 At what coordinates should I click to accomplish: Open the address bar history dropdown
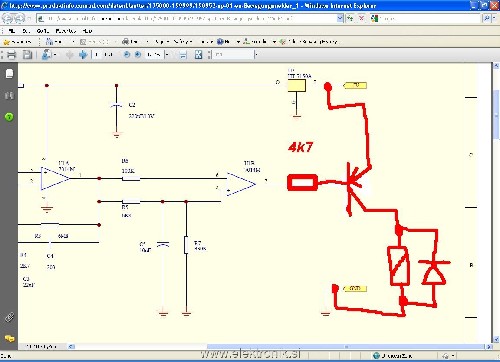pyautogui.click(x=340, y=18)
